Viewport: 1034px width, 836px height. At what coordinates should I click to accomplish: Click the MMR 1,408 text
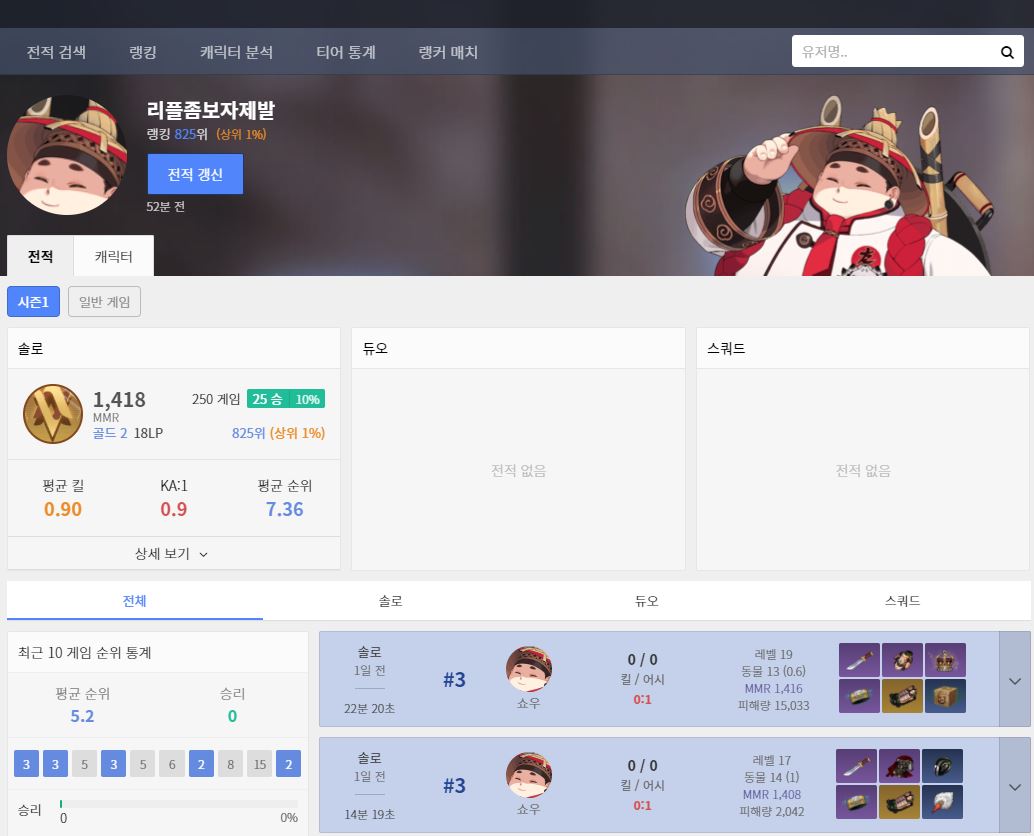[772, 794]
